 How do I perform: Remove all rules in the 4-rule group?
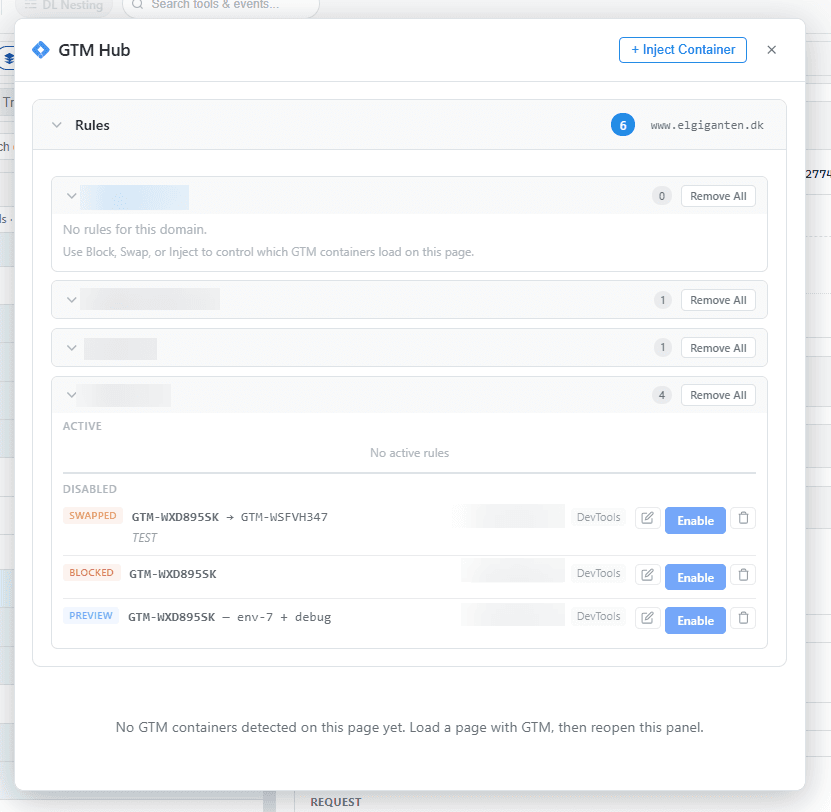coord(718,395)
